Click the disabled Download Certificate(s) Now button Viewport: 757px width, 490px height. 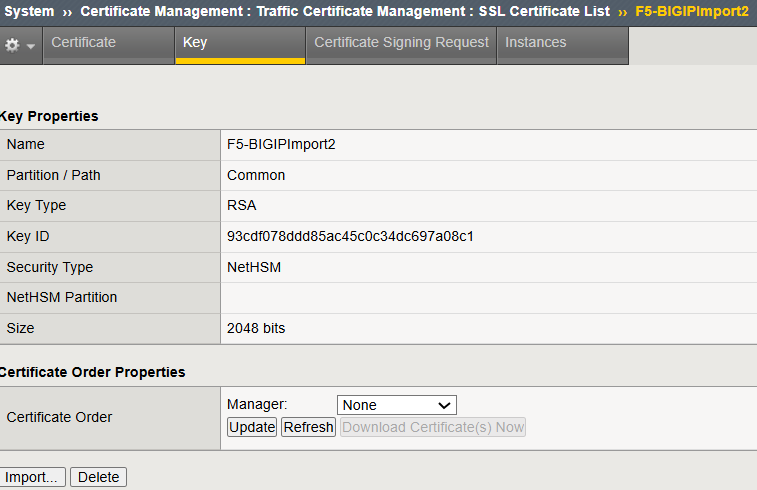[x=433, y=427]
